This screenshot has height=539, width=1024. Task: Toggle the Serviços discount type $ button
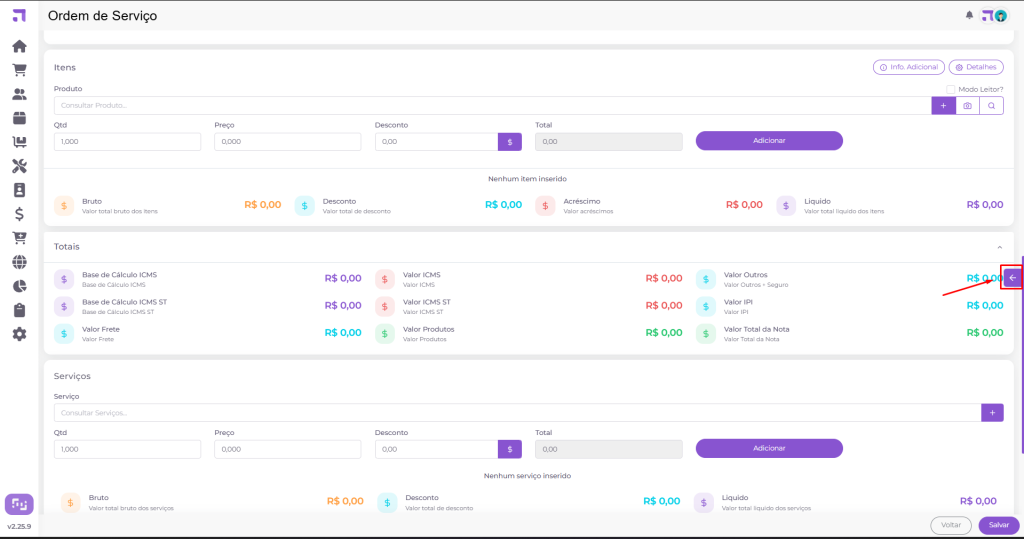510,449
